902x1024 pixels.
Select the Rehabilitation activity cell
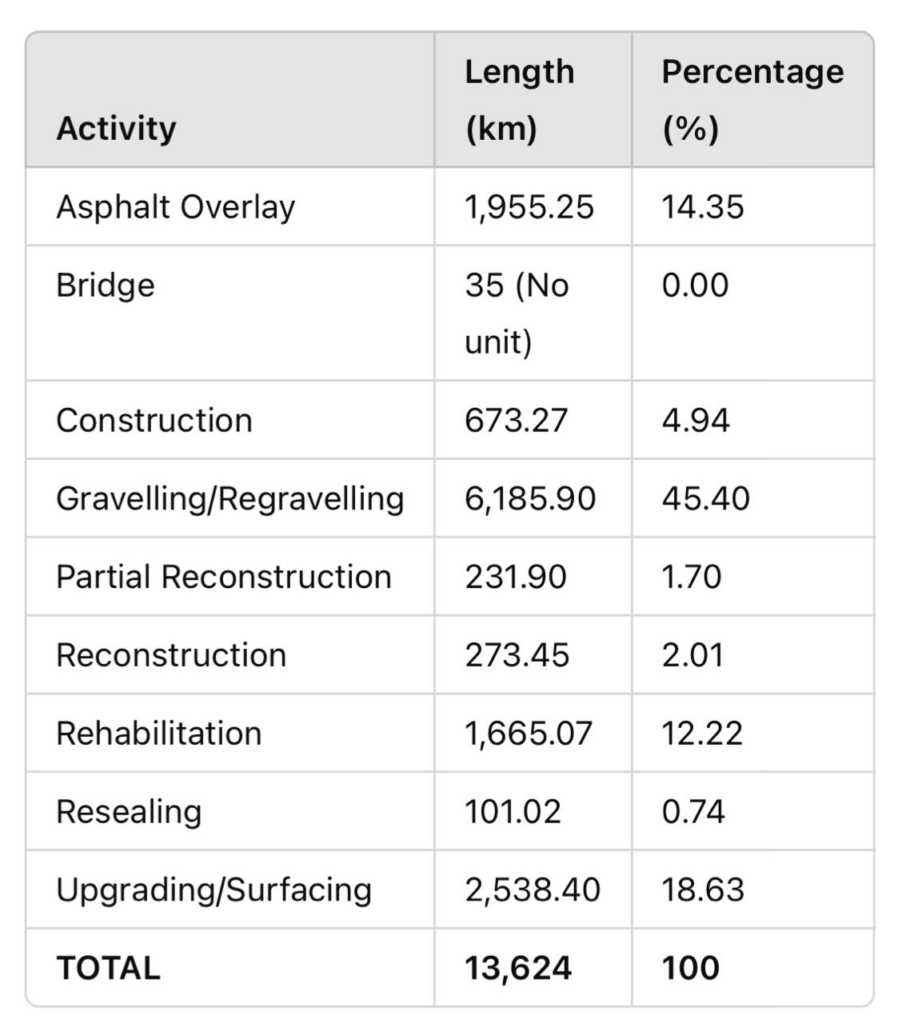[x=159, y=733]
